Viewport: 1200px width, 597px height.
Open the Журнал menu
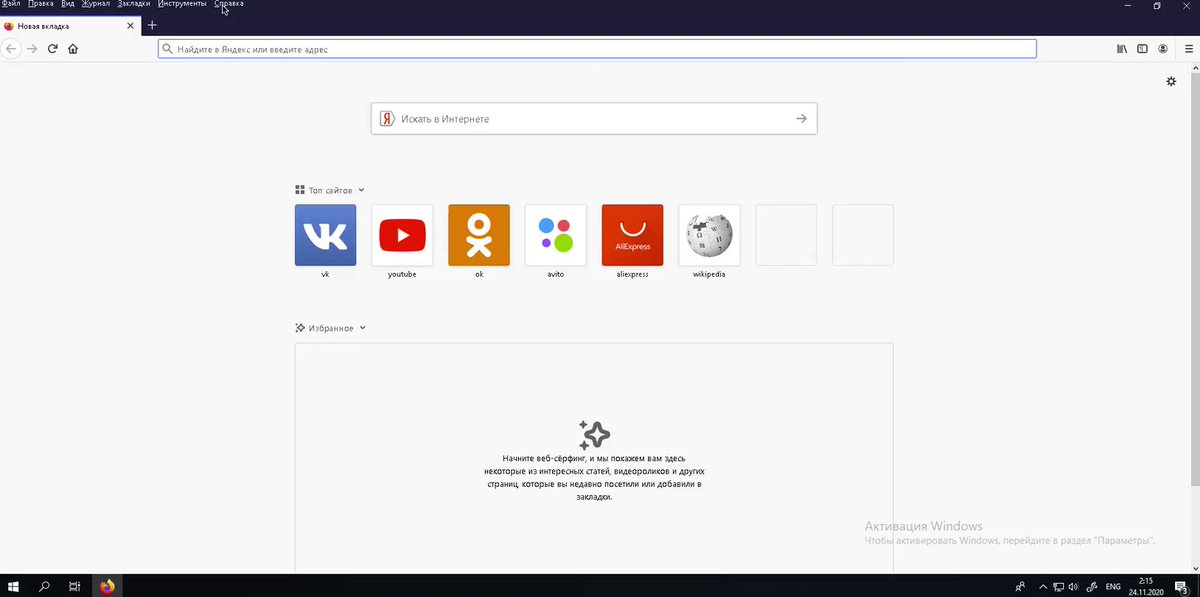click(95, 4)
